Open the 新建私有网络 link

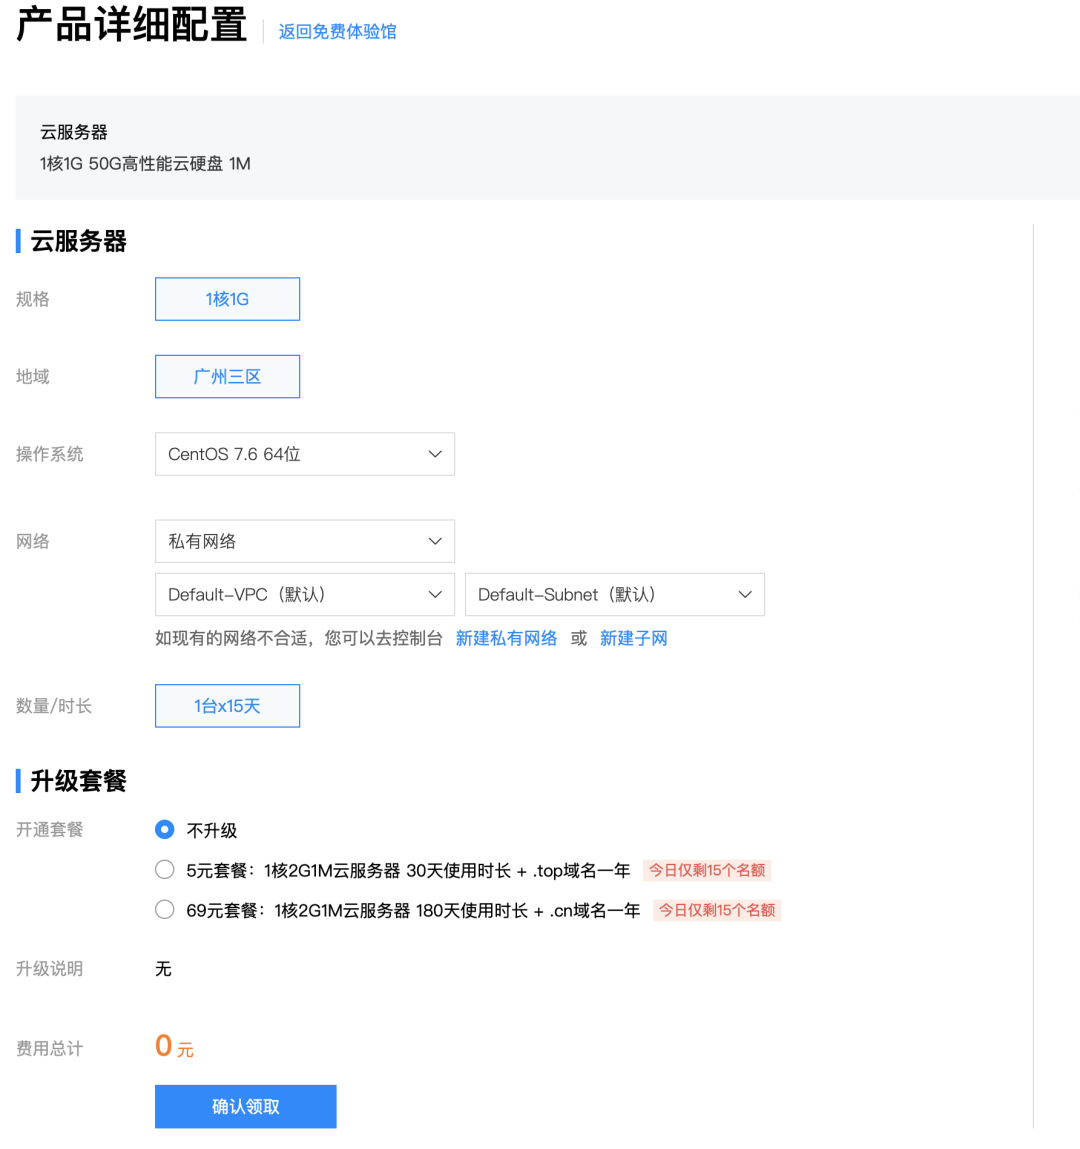[506, 638]
